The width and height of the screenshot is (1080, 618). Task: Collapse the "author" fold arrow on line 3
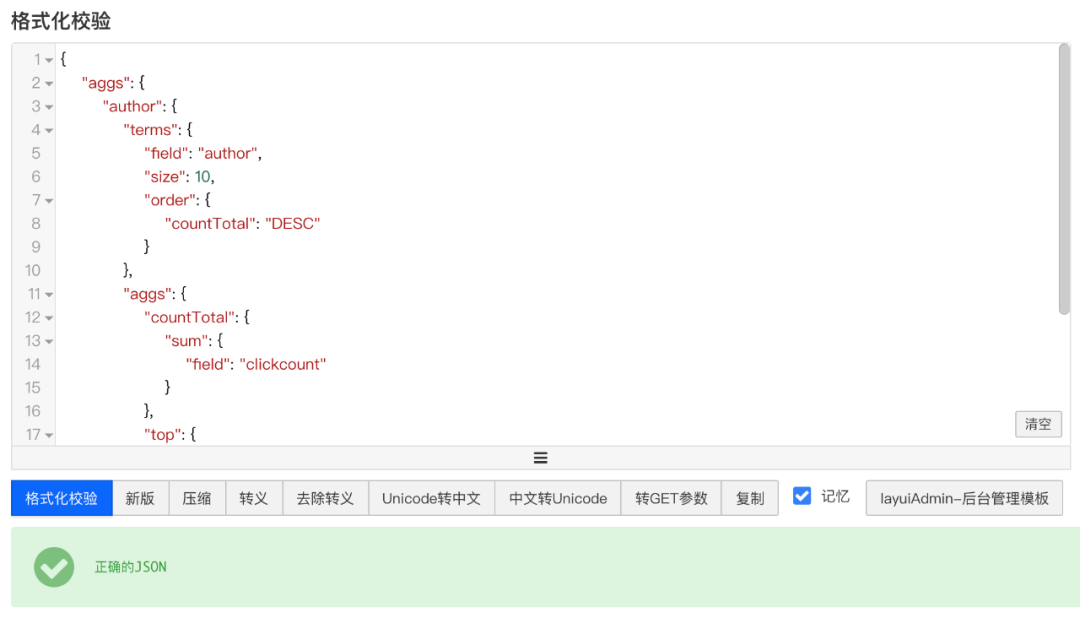pos(49,107)
